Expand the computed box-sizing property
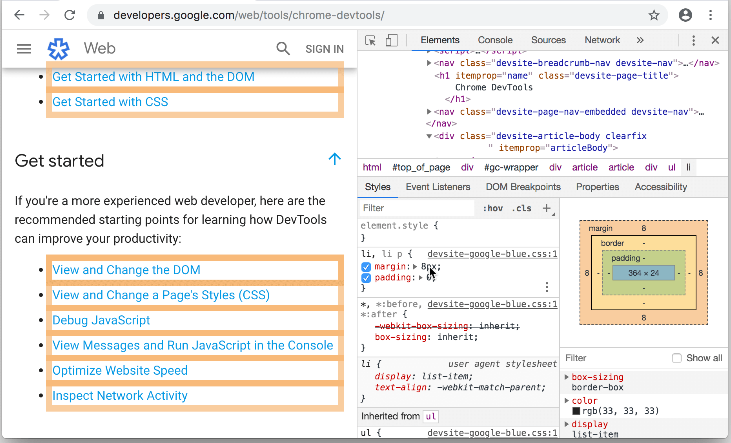 pos(566,377)
